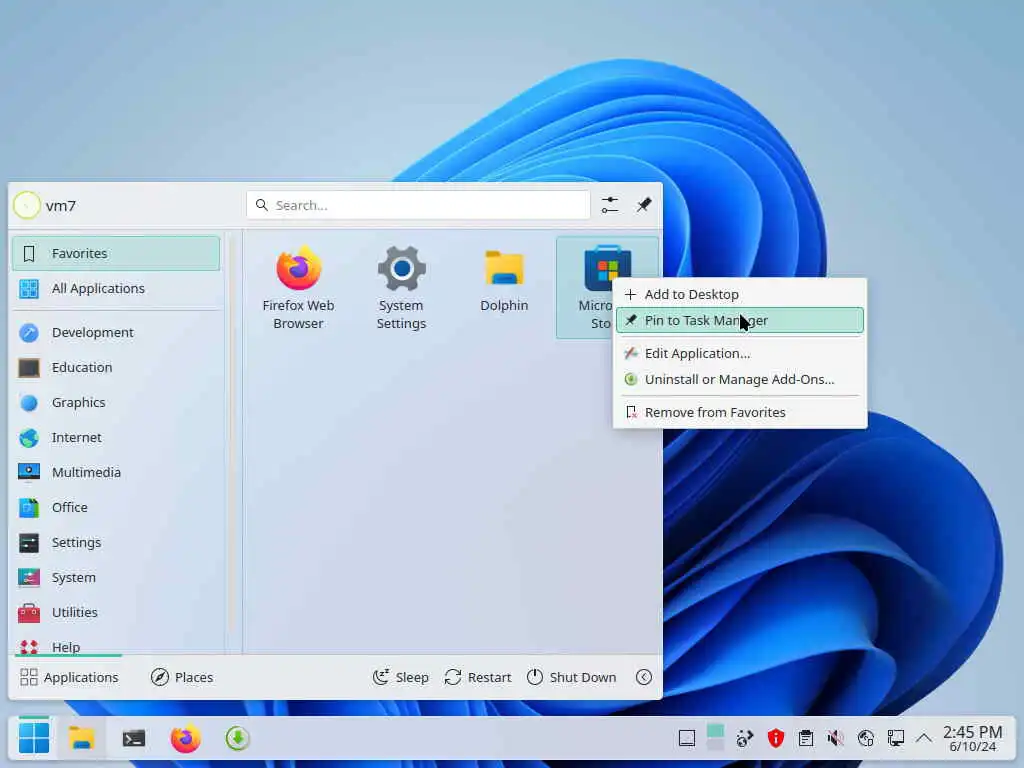Click the display configuration tray icon

pyautogui.click(x=895, y=739)
